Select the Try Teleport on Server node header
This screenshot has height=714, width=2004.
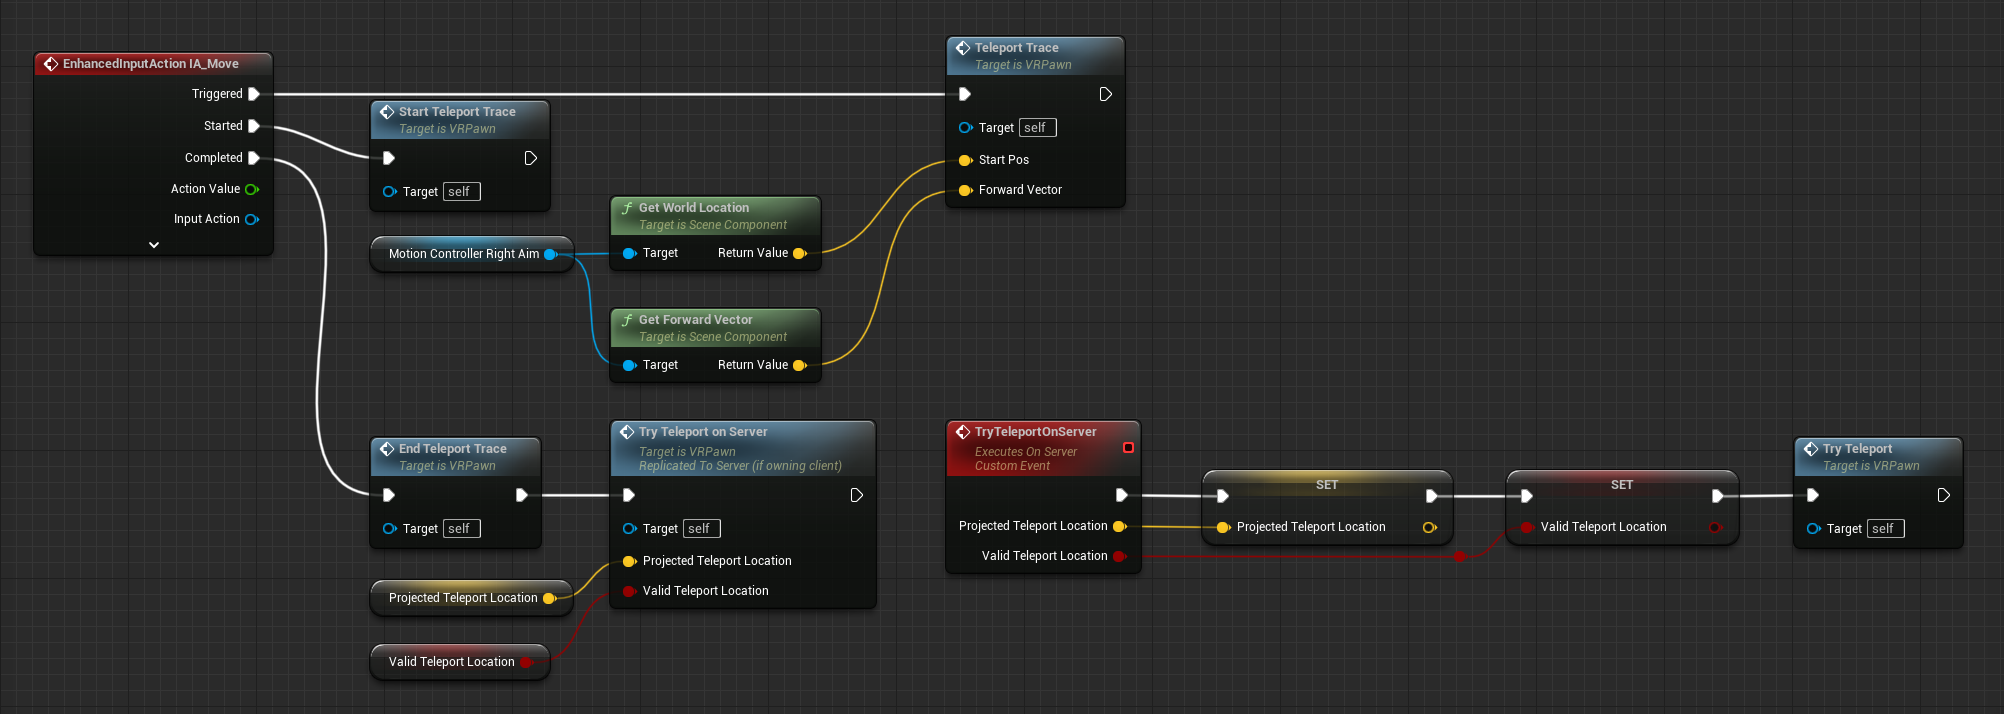point(743,448)
